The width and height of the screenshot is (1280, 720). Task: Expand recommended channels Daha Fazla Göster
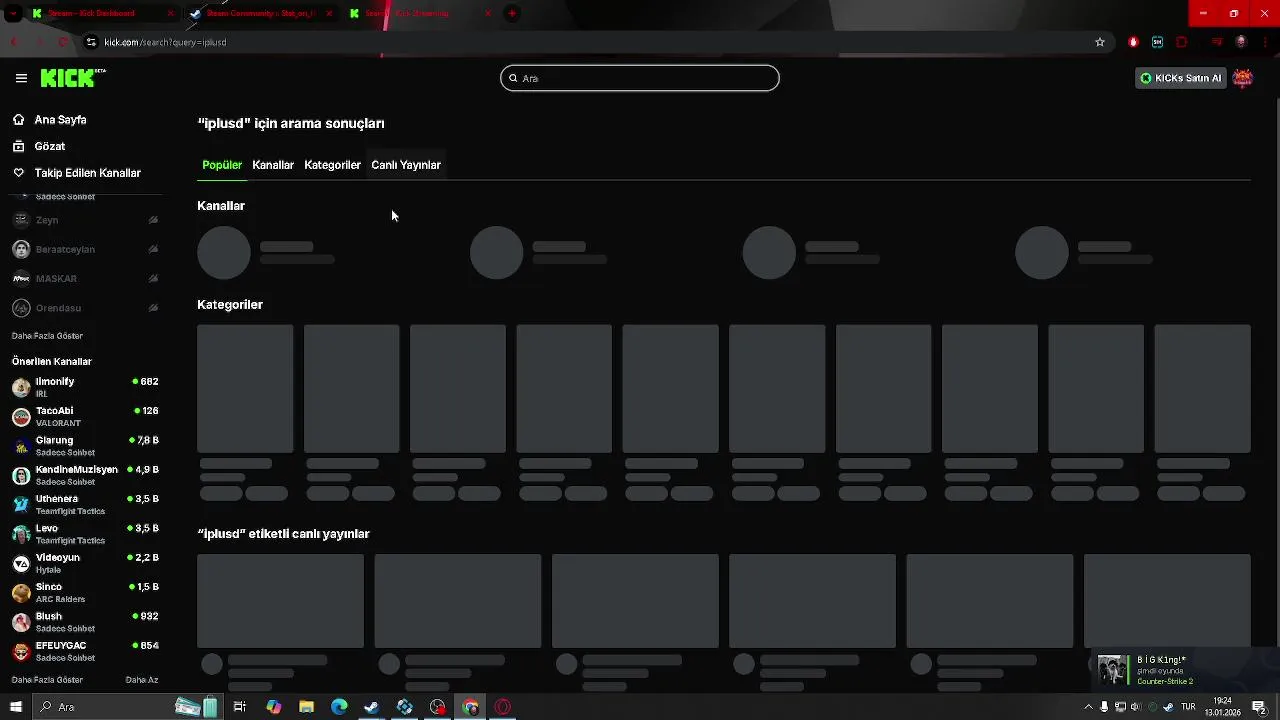click(47, 680)
